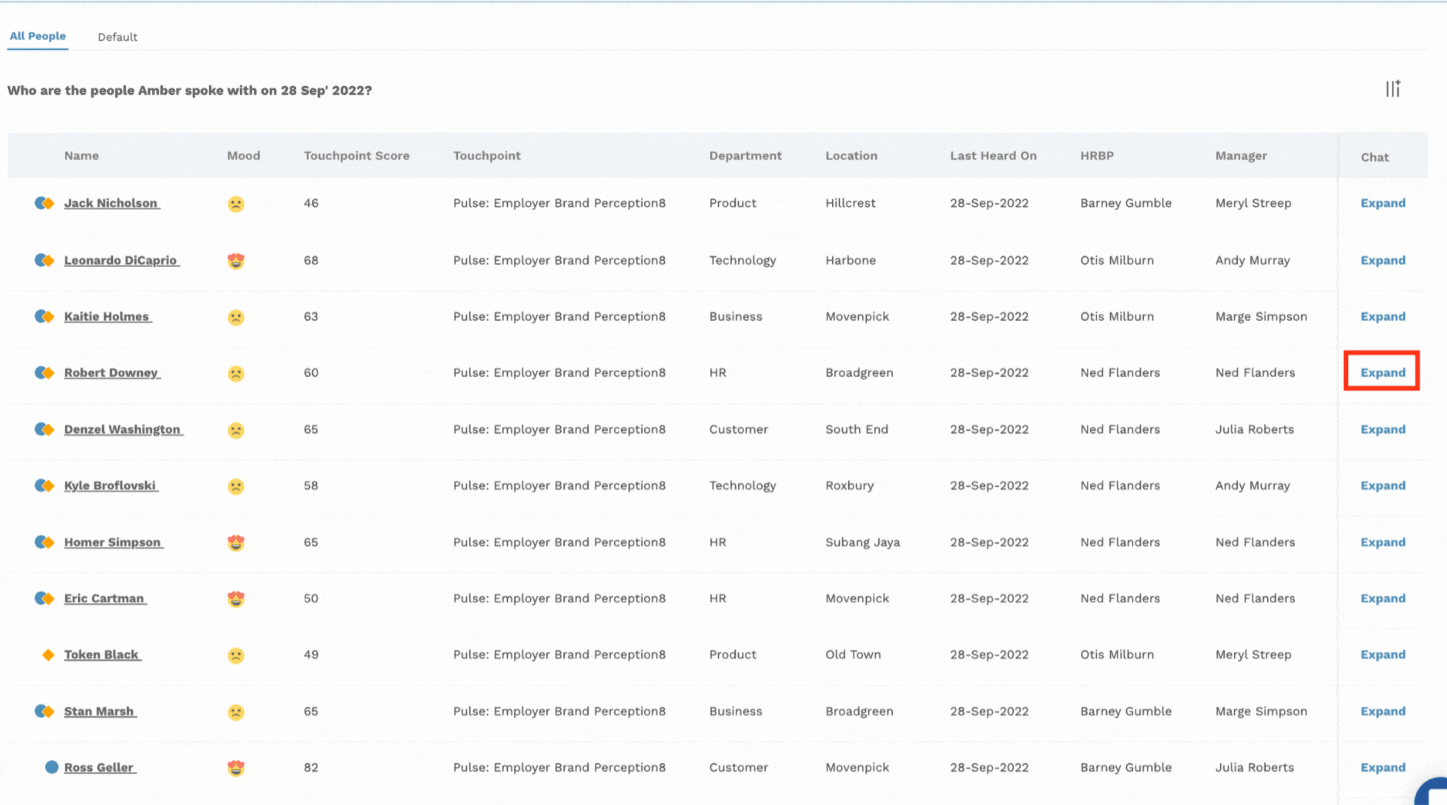The image size is (1447, 805).
Task: Click the Last Heard On column header
Action: (993, 156)
